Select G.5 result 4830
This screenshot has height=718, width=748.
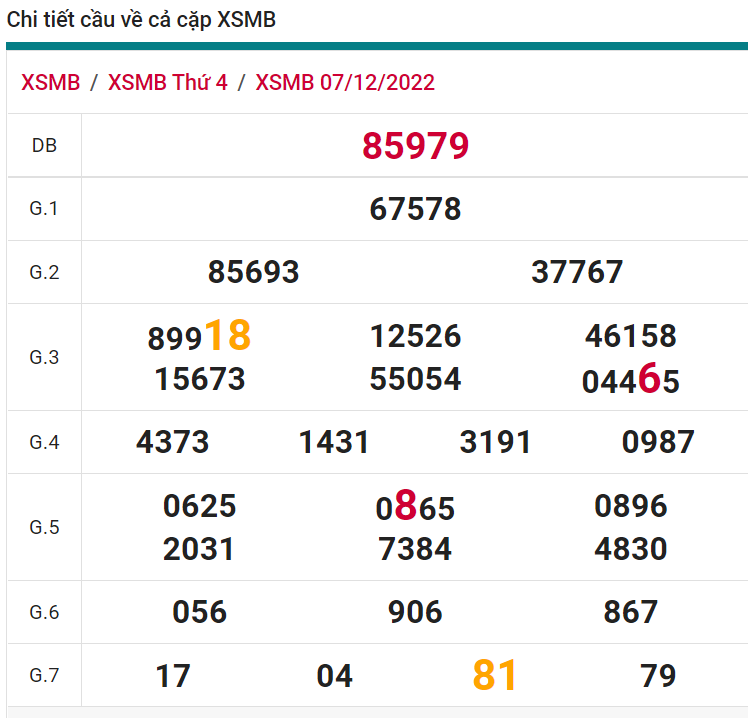pyautogui.click(x=630, y=549)
